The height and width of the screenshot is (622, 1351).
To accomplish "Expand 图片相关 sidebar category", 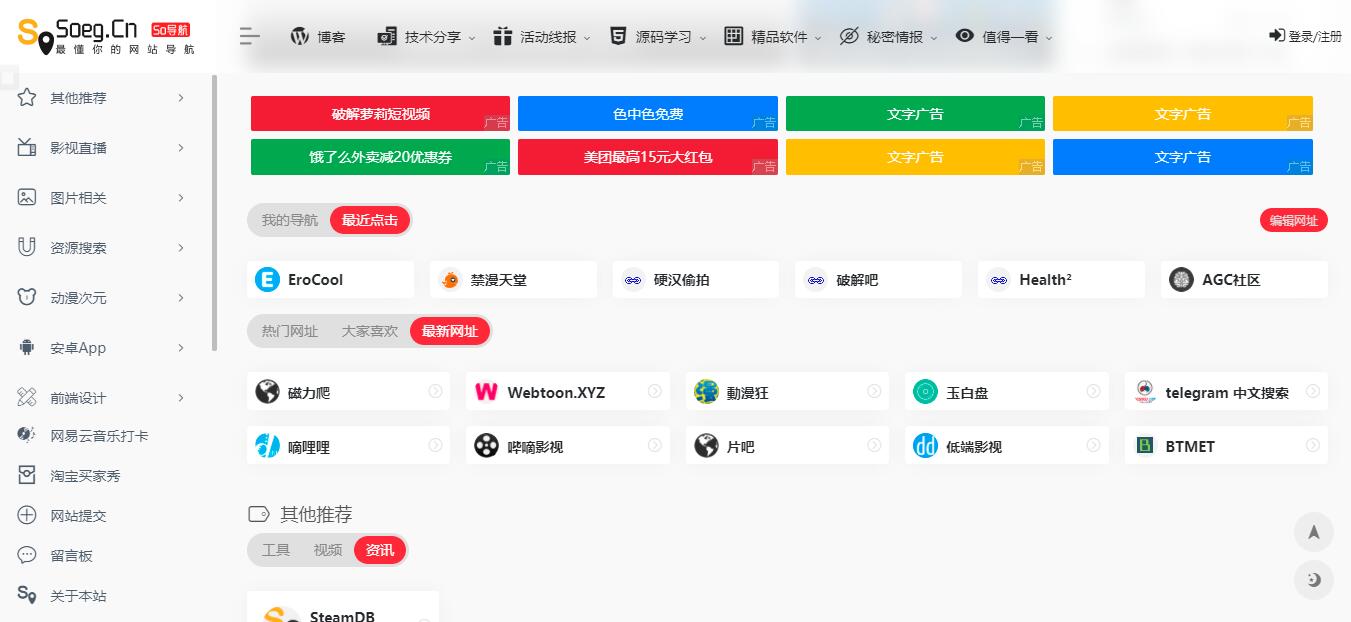I will coord(102,198).
